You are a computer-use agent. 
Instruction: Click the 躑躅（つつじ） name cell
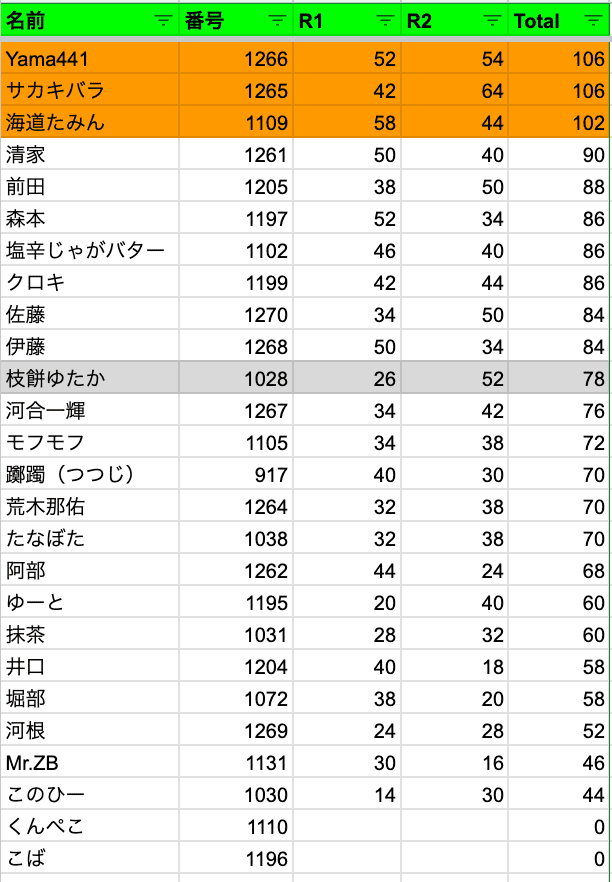[x=90, y=475]
